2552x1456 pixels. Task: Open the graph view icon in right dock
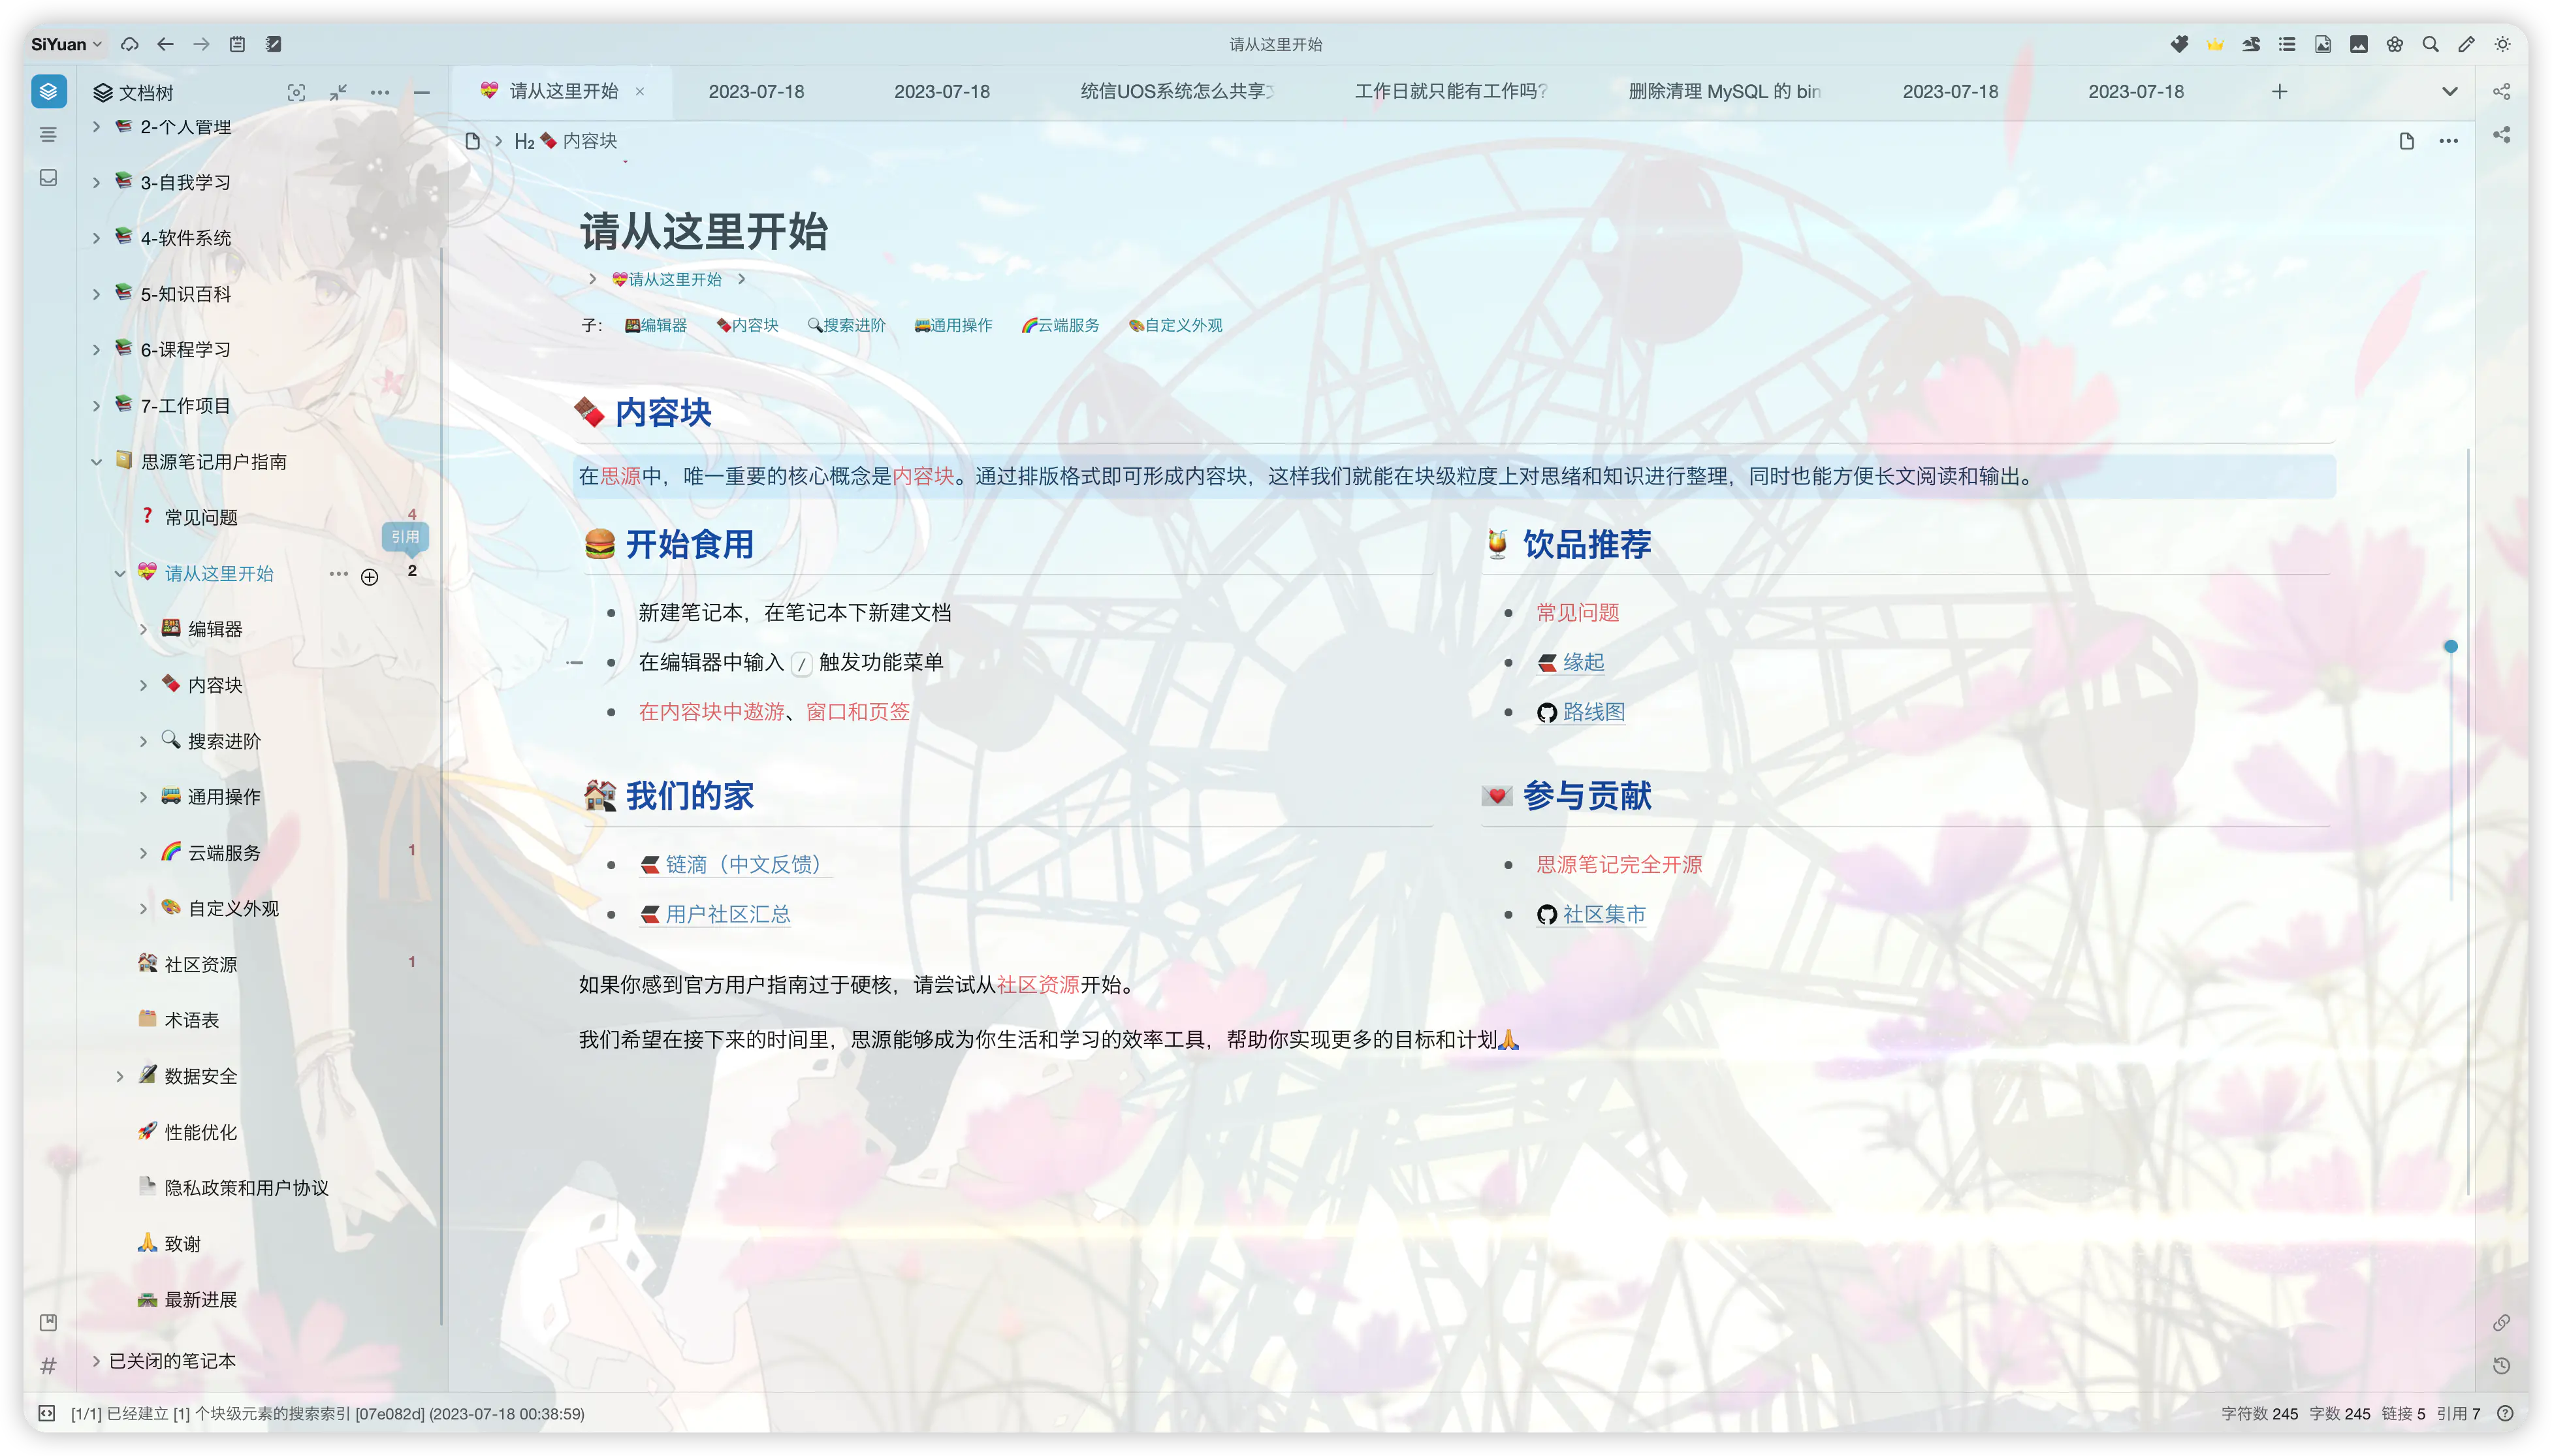coord(2501,92)
